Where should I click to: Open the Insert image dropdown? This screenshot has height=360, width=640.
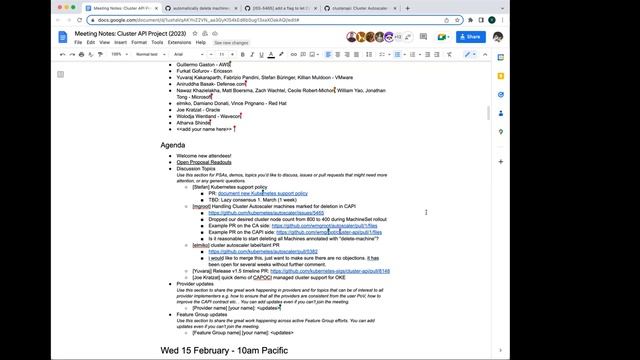click(x=314, y=54)
